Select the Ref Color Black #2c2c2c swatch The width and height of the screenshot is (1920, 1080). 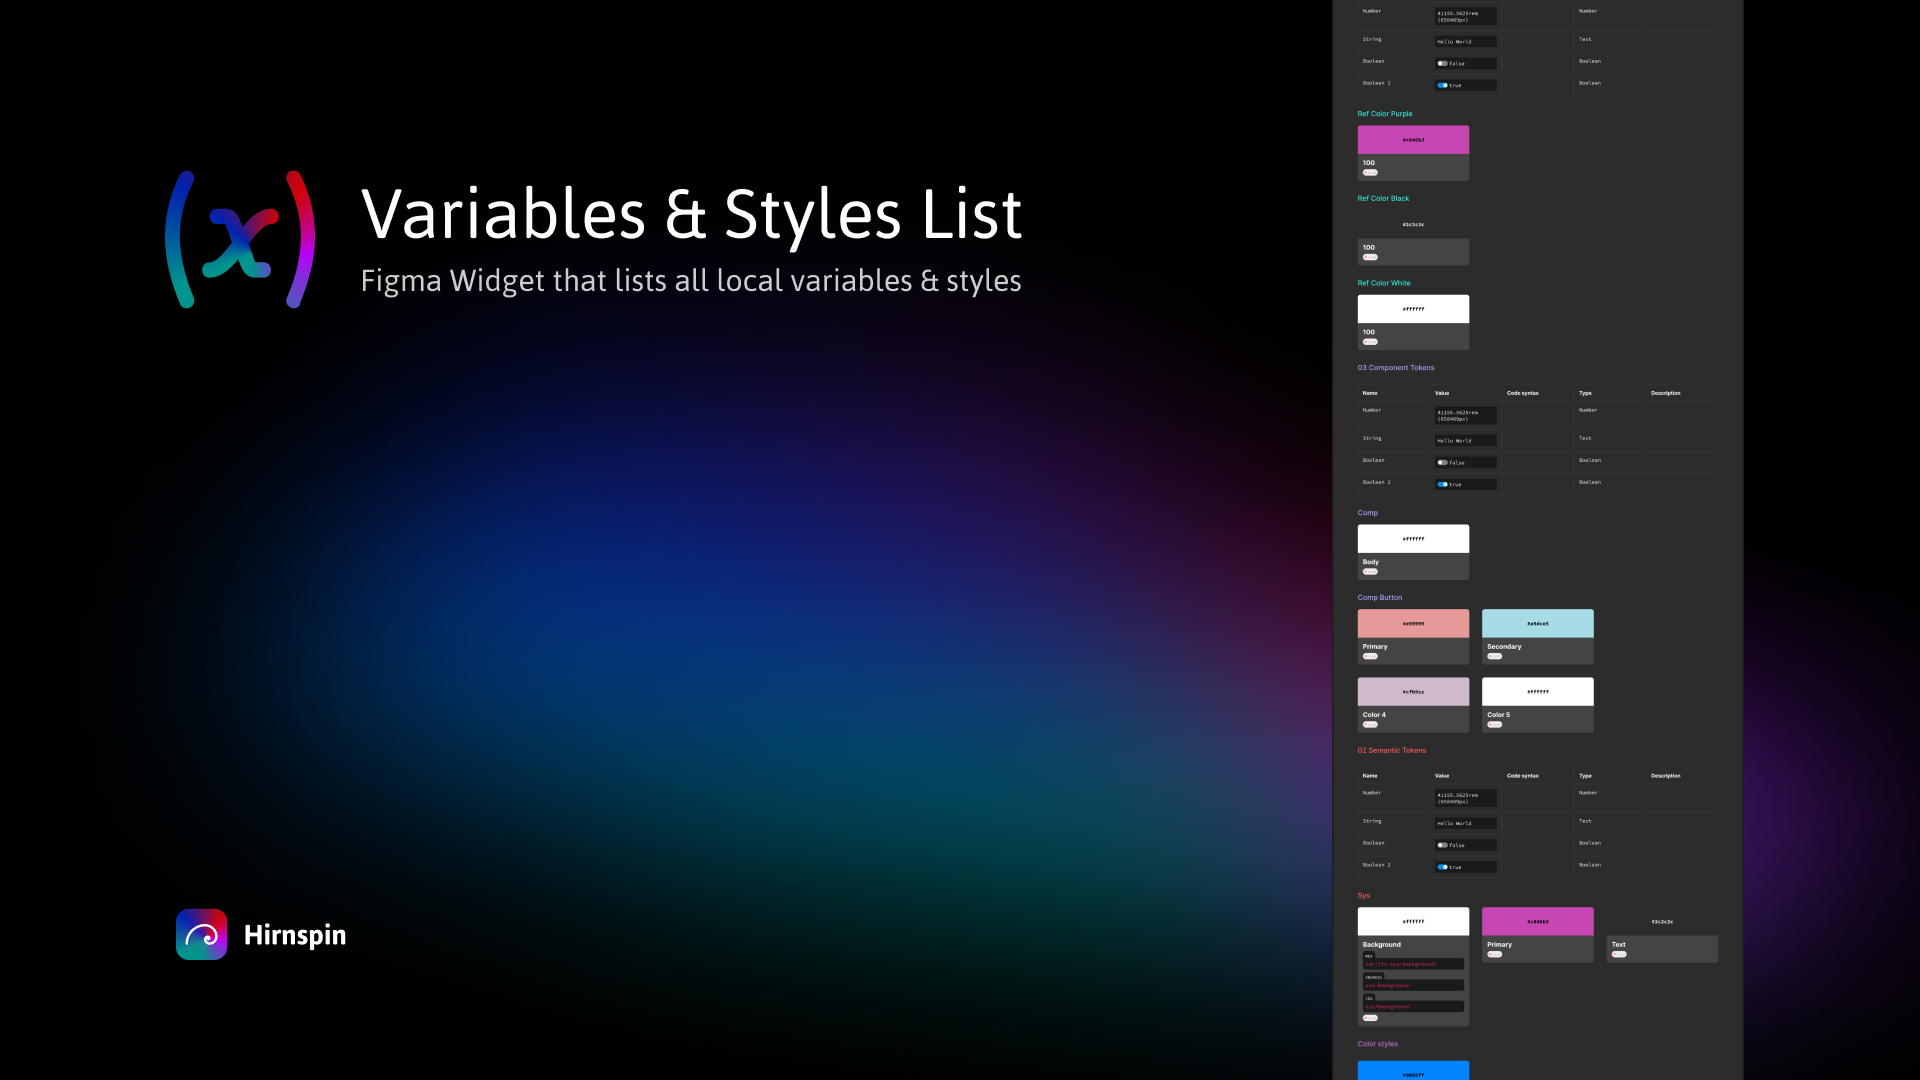pos(1413,224)
